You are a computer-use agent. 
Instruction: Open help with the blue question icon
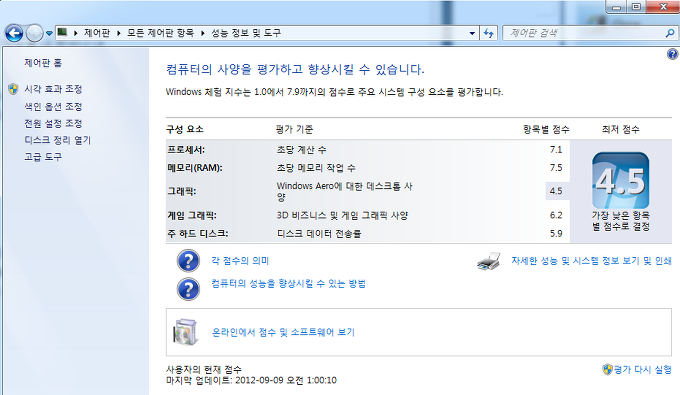click(672, 54)
